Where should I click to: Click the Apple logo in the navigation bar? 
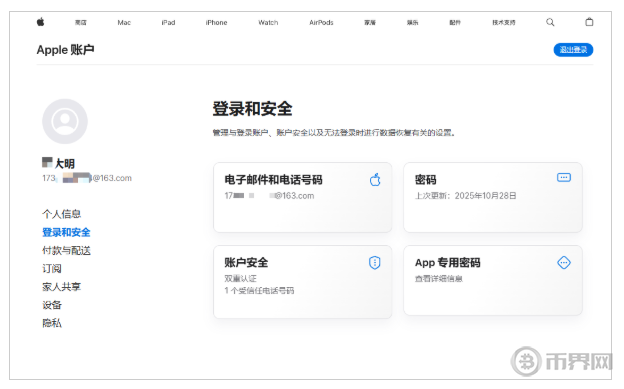(40, 22)
